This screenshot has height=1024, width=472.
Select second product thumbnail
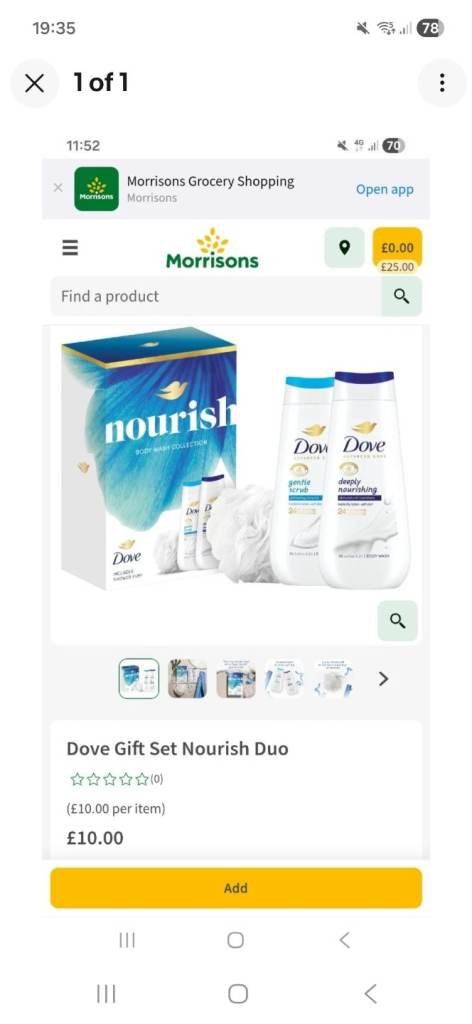coord(187,679)
